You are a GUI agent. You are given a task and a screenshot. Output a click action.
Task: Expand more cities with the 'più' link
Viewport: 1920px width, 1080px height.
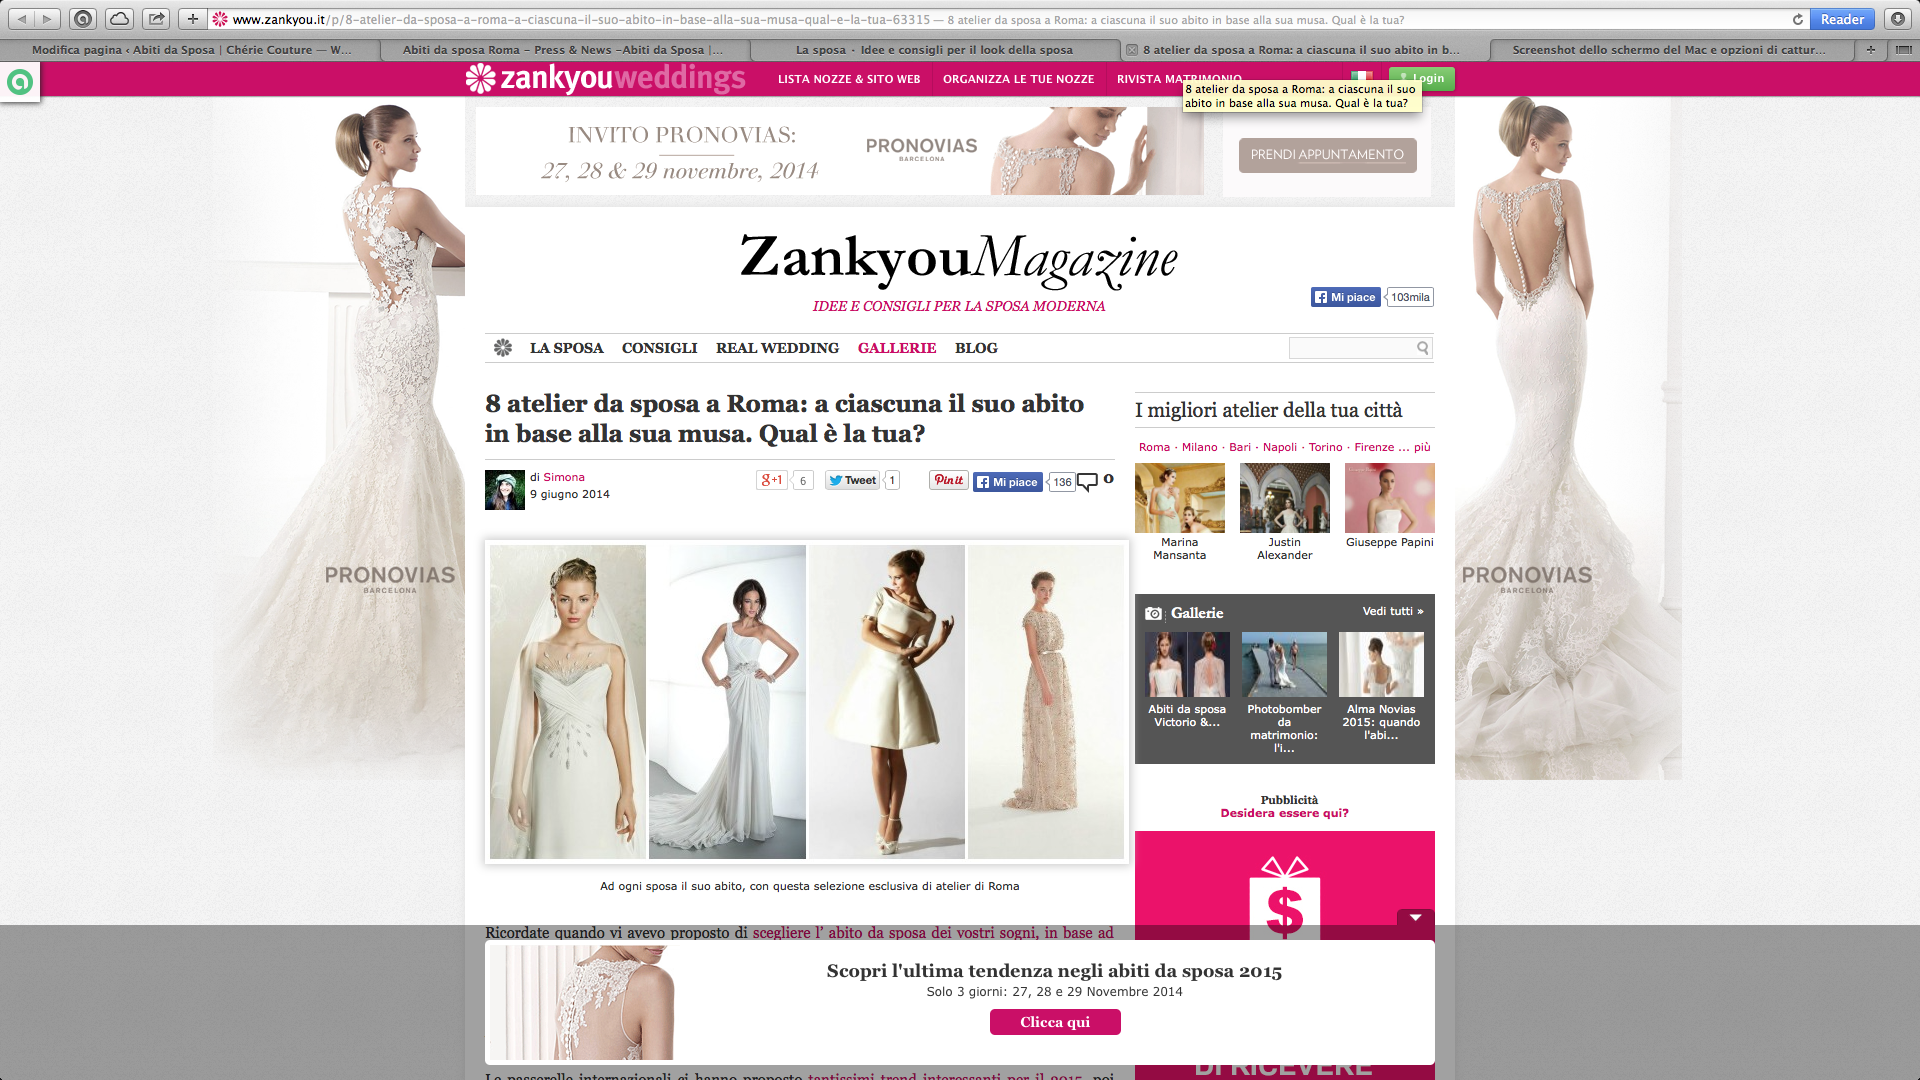click(x=1422, y=447)
